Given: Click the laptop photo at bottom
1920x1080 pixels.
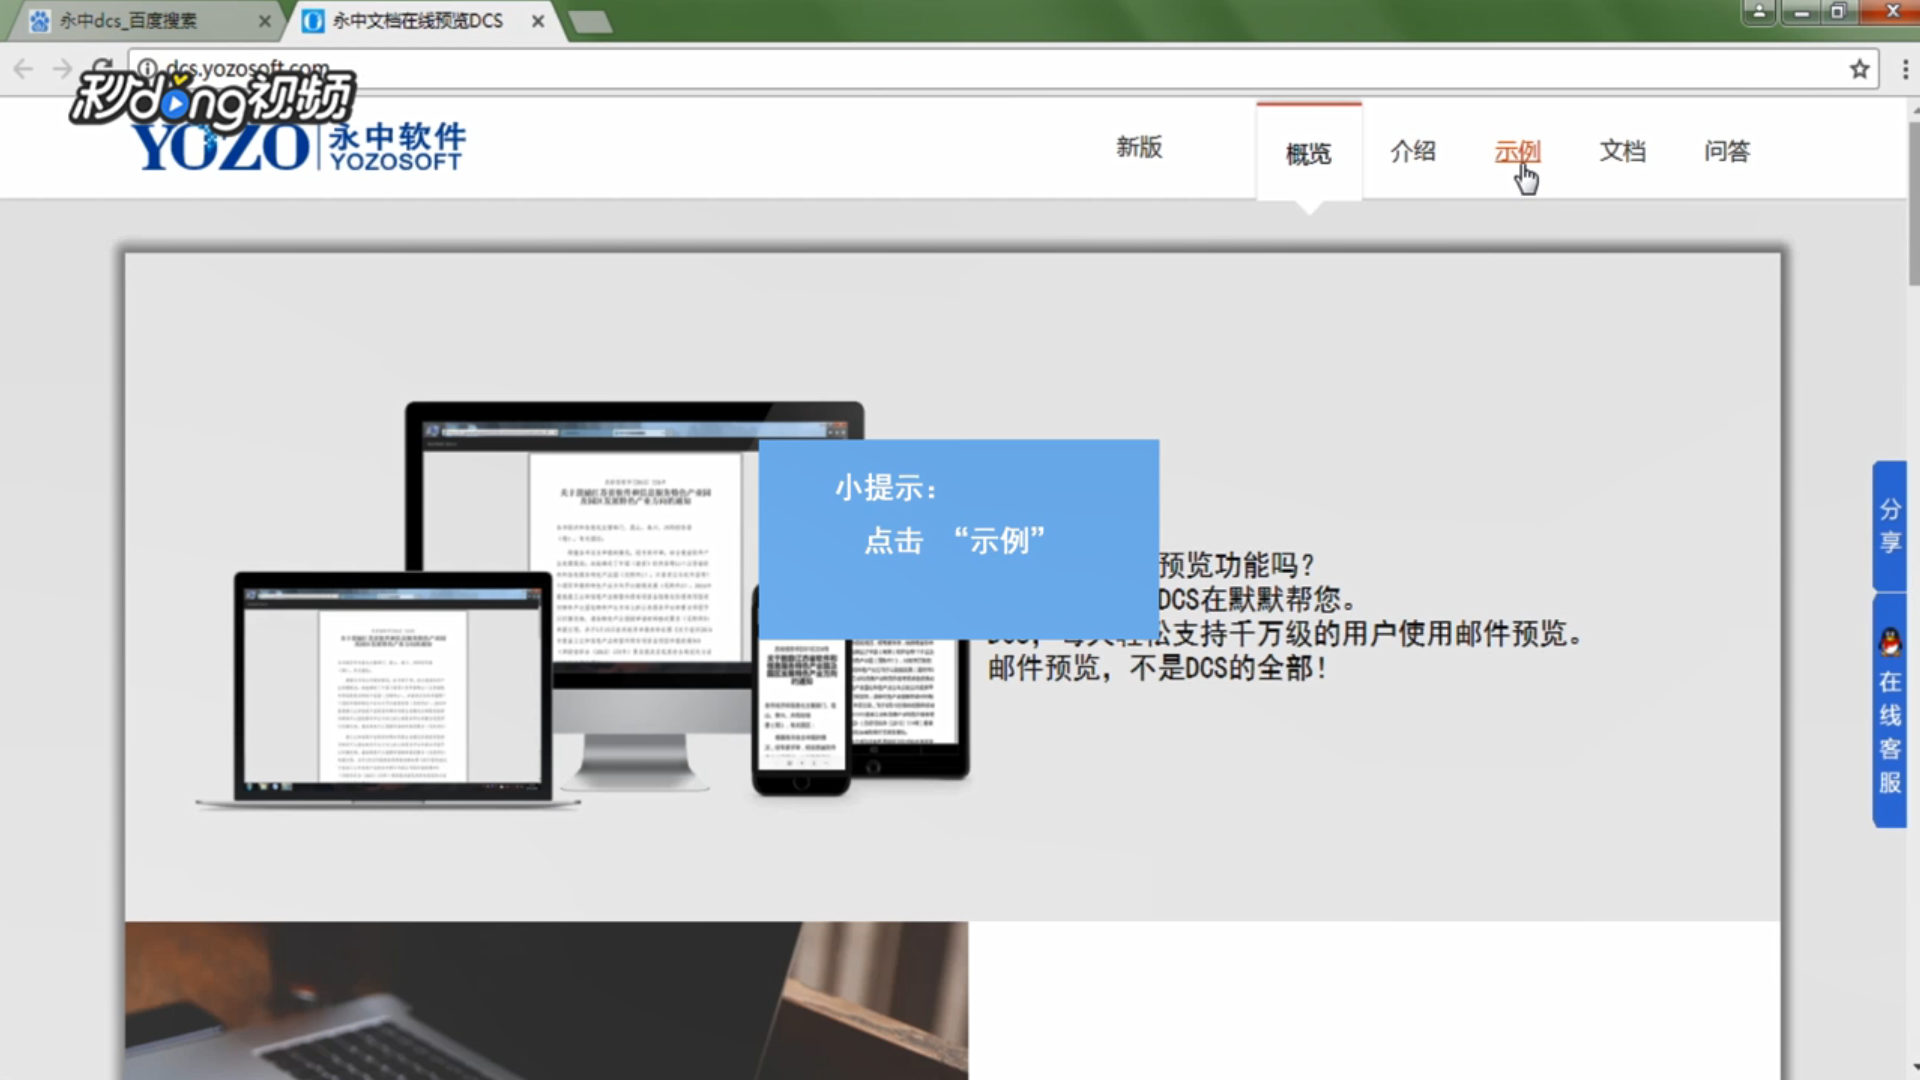Looking at the screenshot, I should (x=546, y=1000).
